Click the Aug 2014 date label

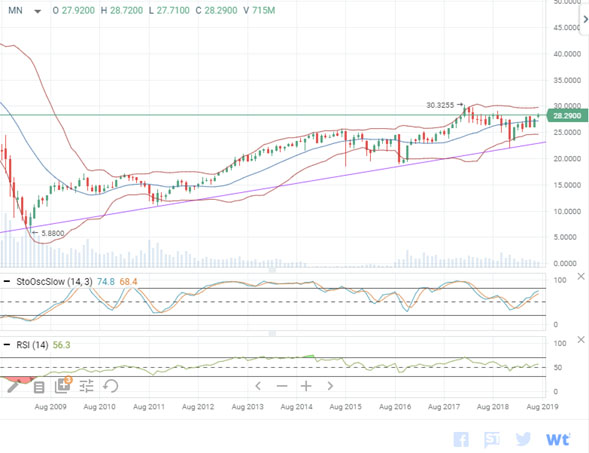(296, 406)
